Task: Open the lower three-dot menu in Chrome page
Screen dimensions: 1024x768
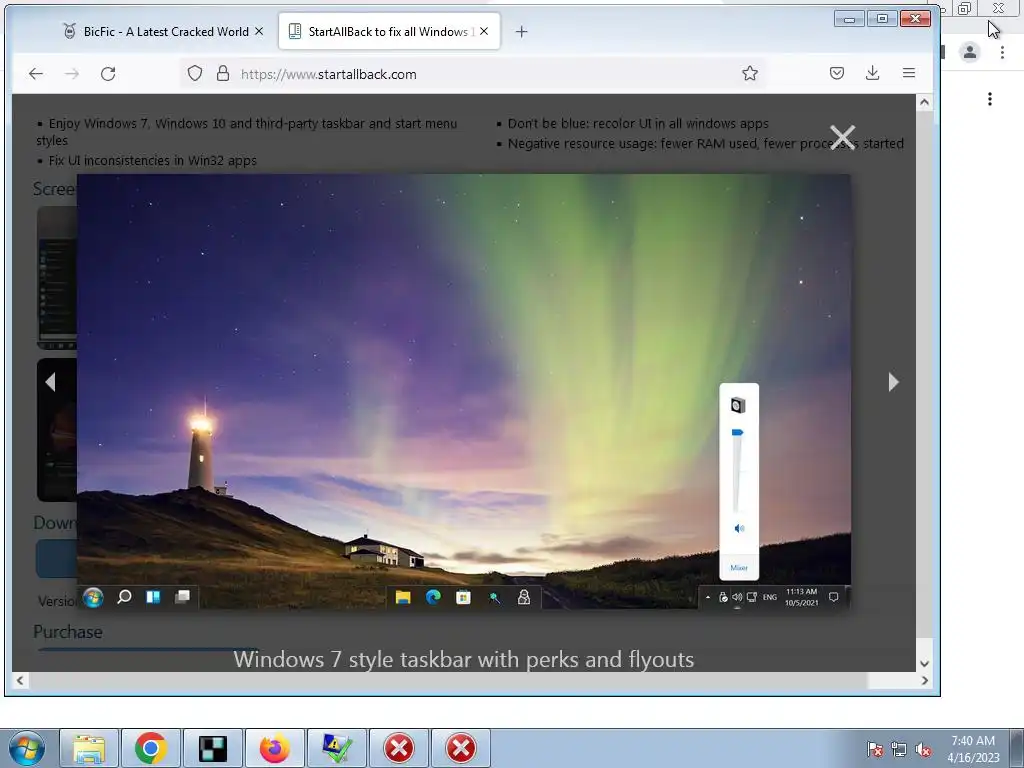Action: [x=990, y=99]
